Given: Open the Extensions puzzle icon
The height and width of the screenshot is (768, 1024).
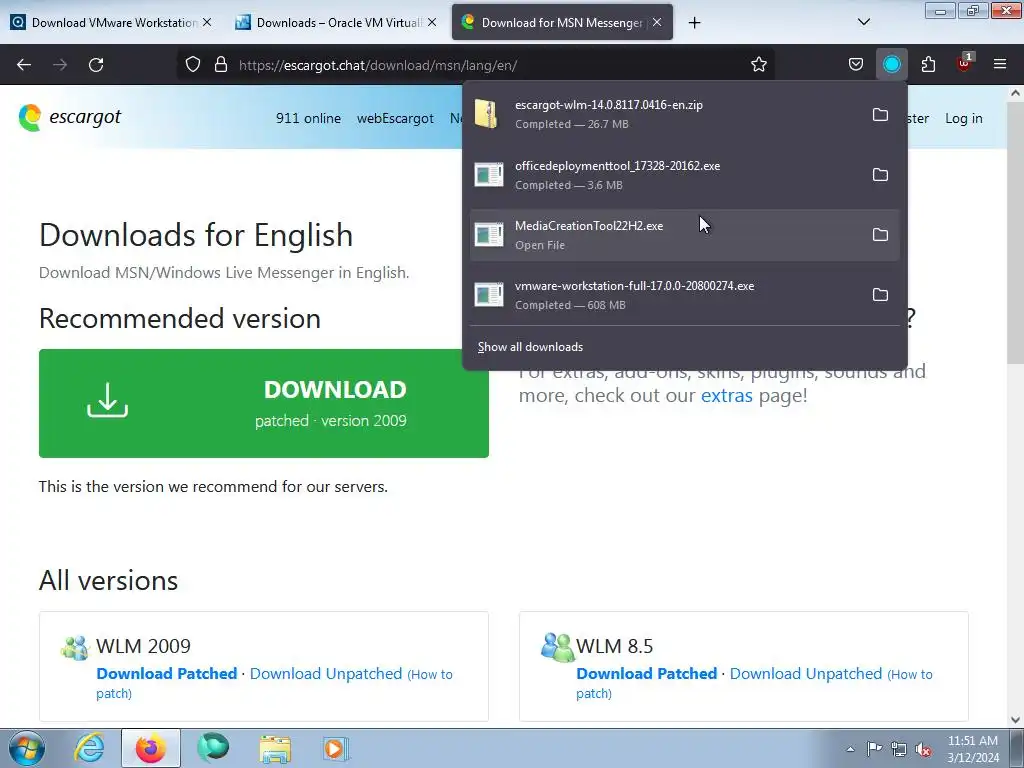Looking at the screenshot, I should pos(928,64).
